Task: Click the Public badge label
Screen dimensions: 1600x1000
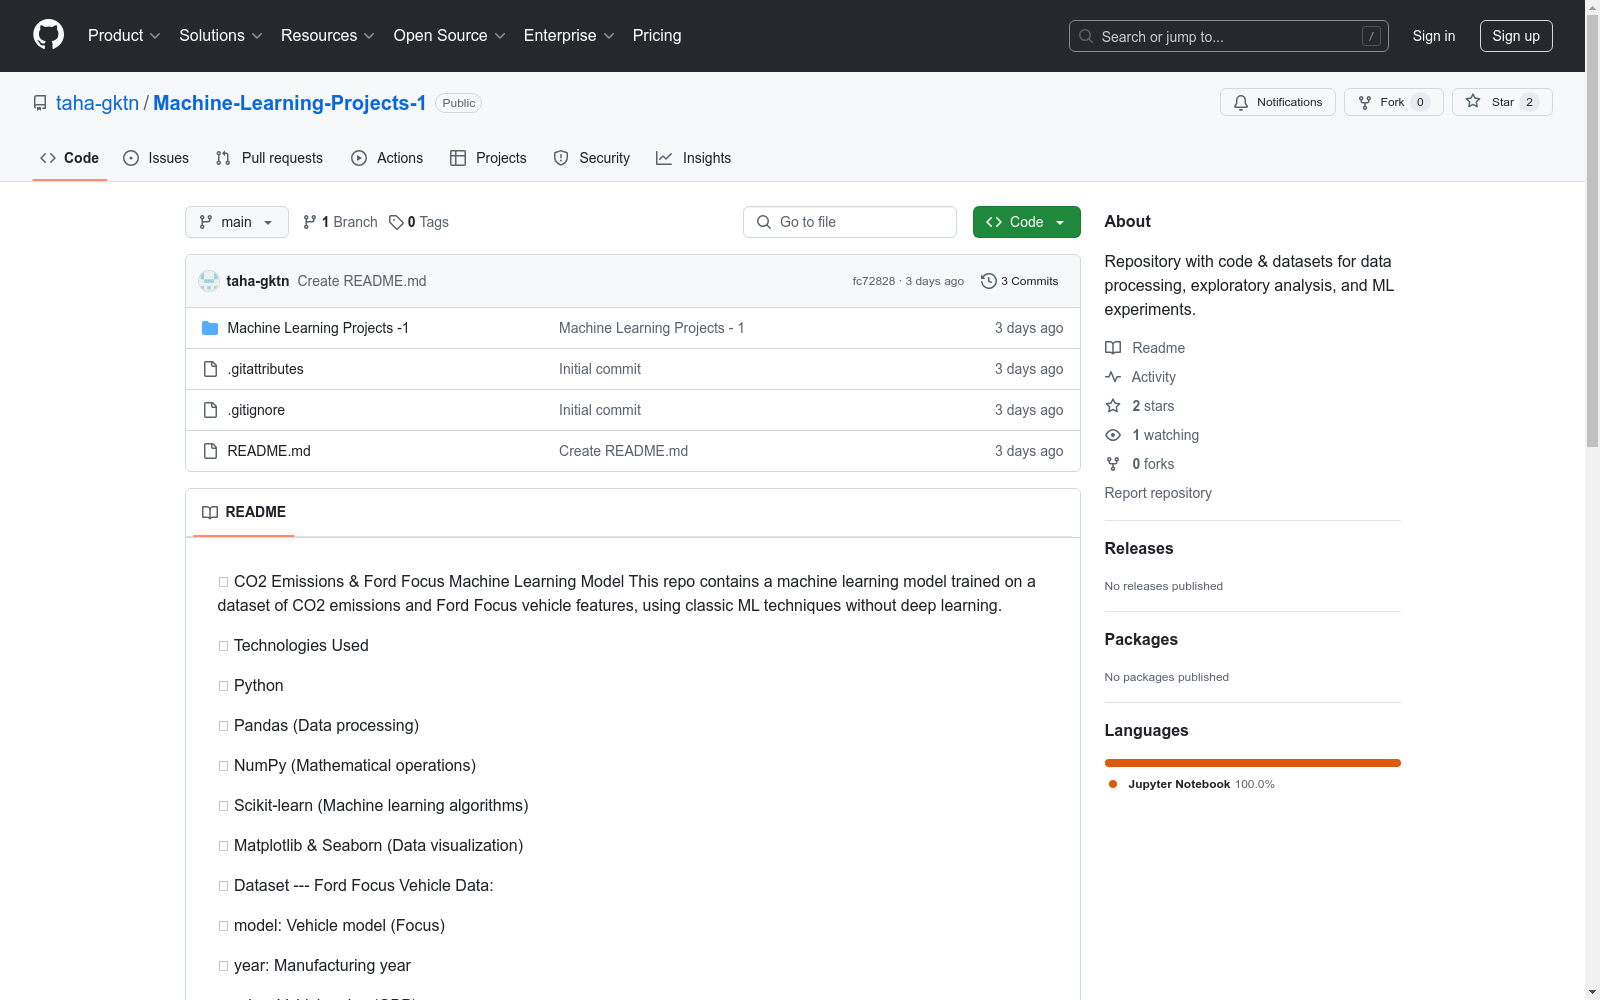Action: point(459,103)
